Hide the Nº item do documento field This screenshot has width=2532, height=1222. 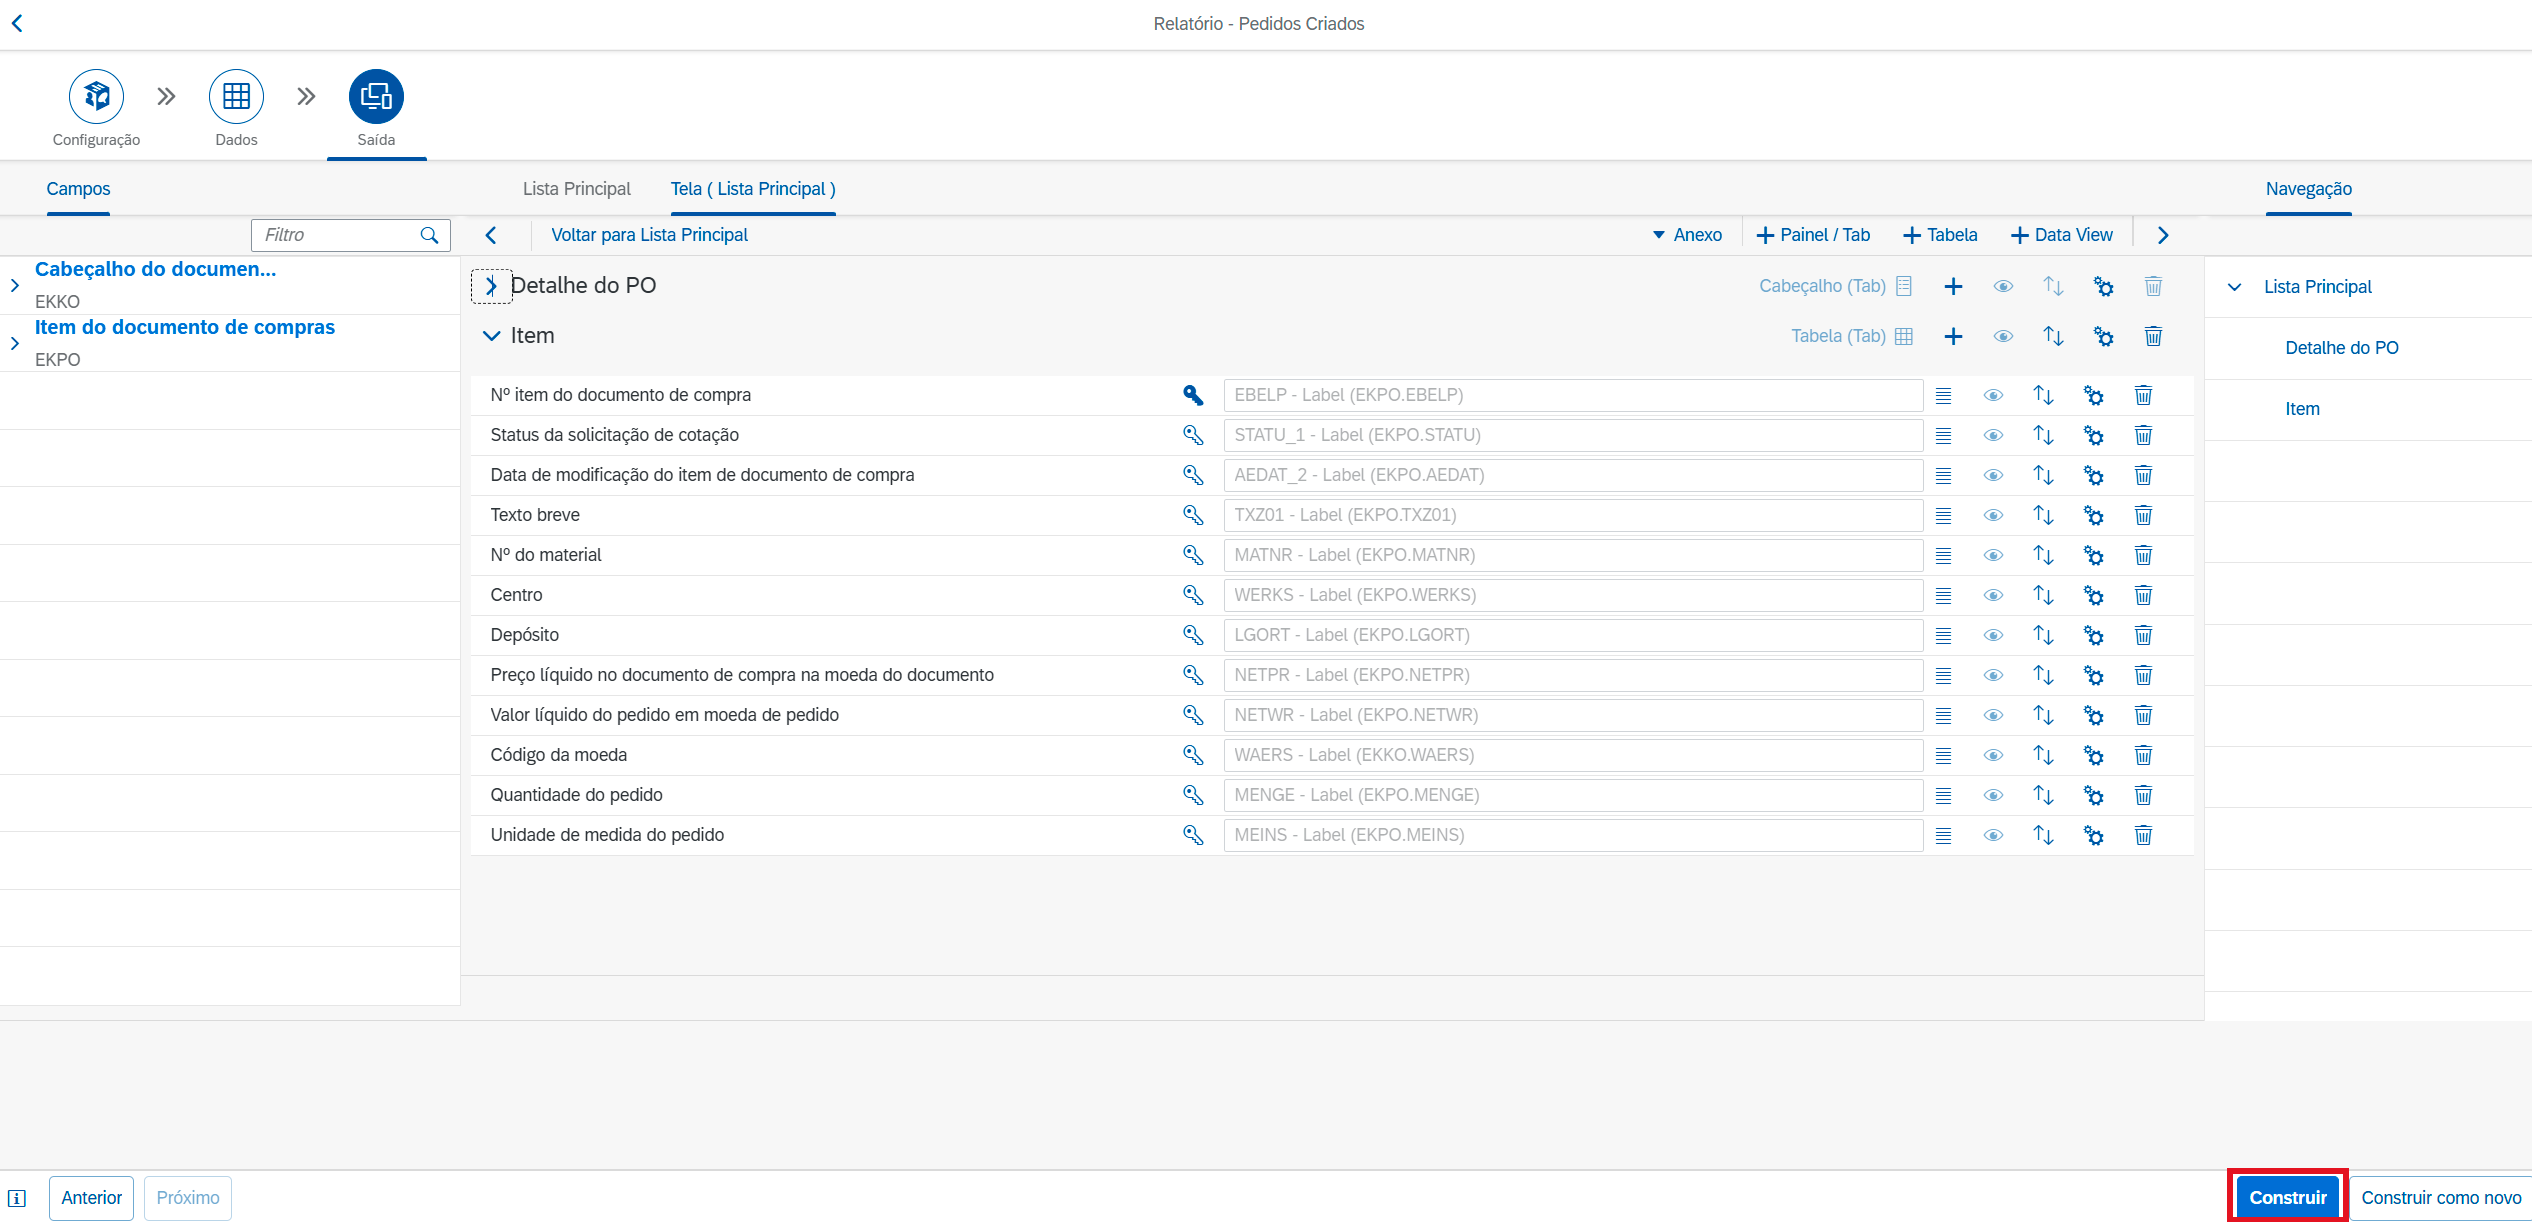tap(1993, 395)
